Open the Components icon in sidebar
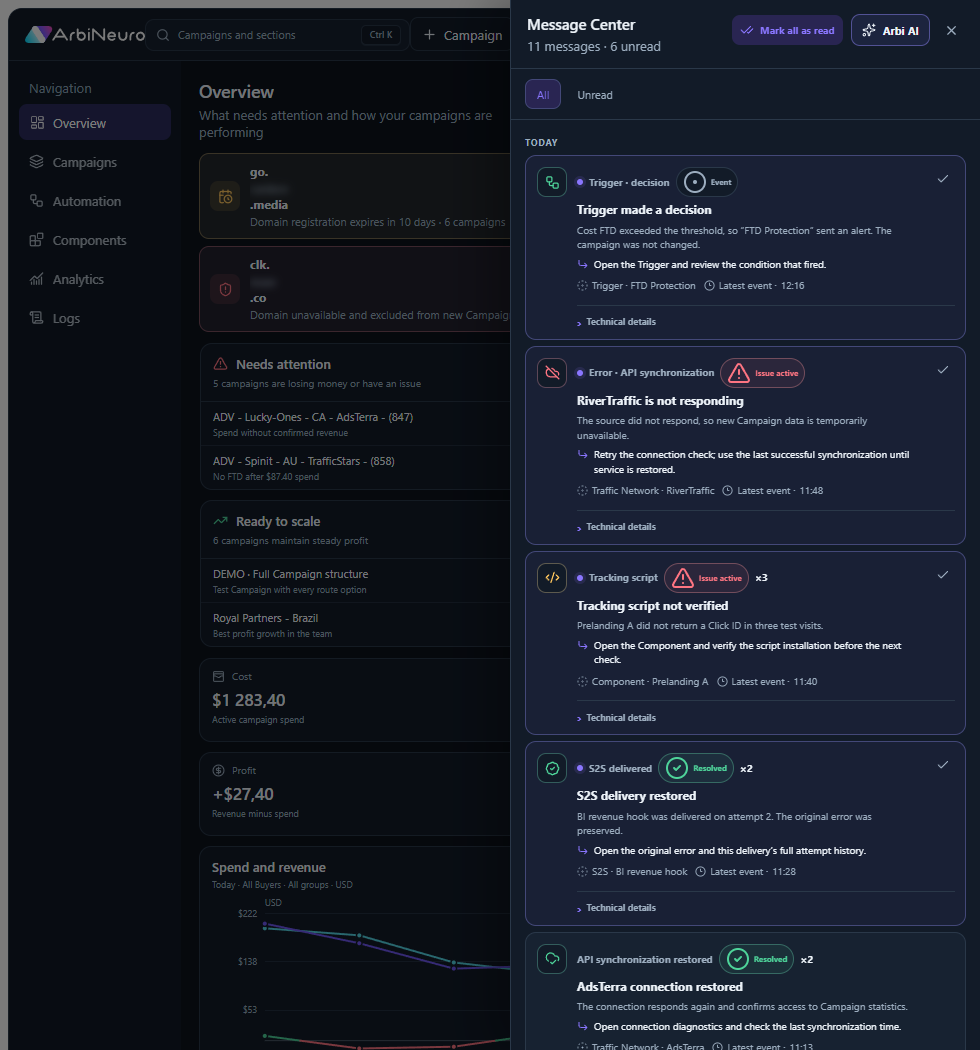Image resolution: width=980 pixels, height=1050 pixels. click(37, 240)
